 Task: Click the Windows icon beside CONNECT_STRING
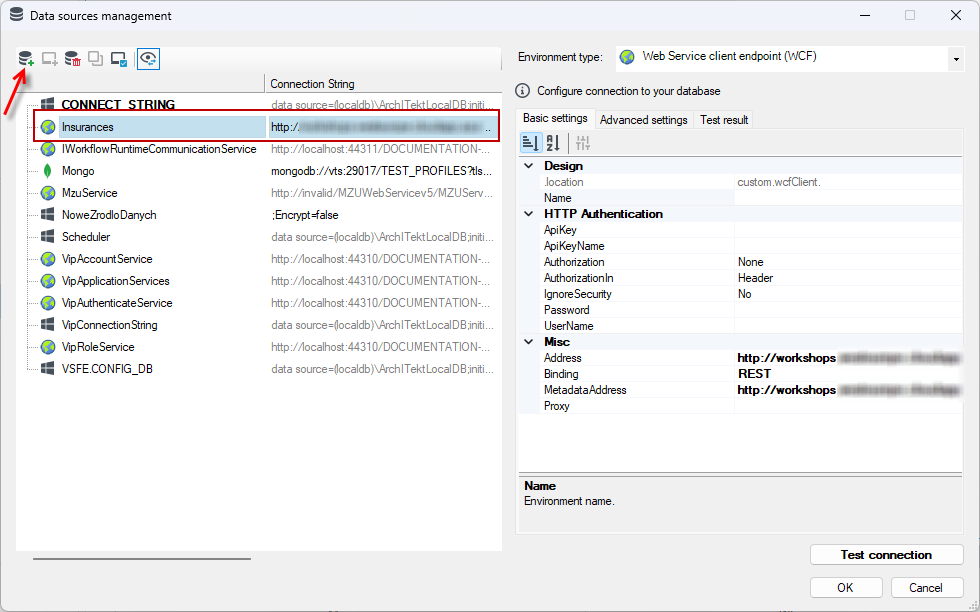coord(48,104)
